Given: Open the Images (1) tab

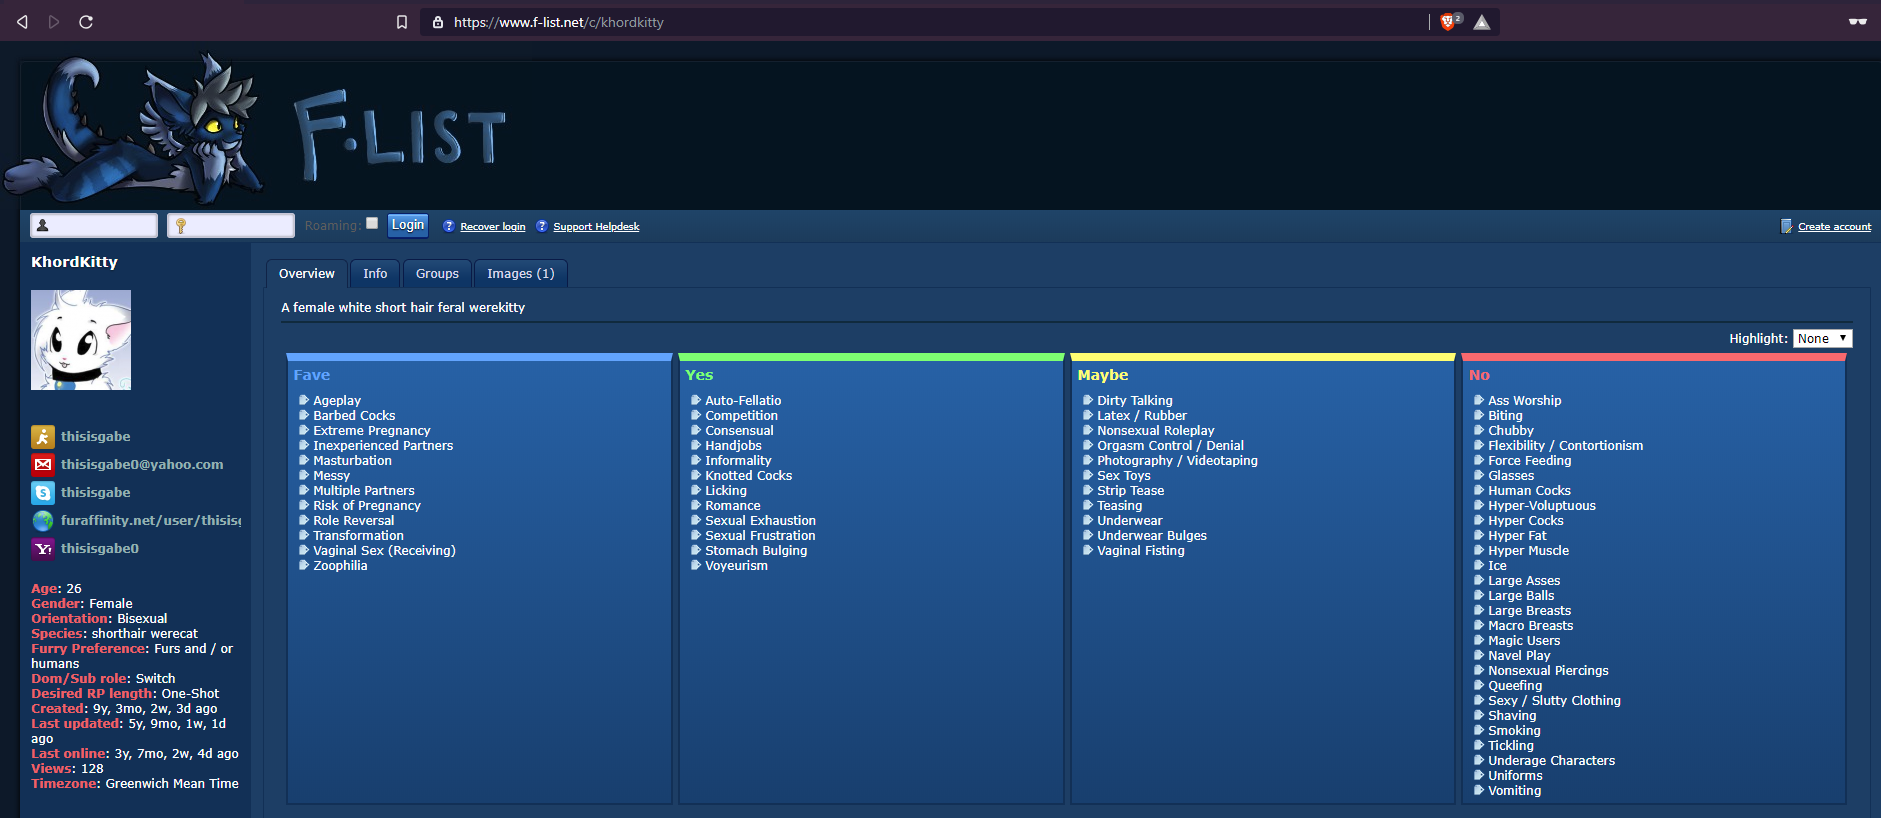Looking at the screenshot, I should click(520, 273).
